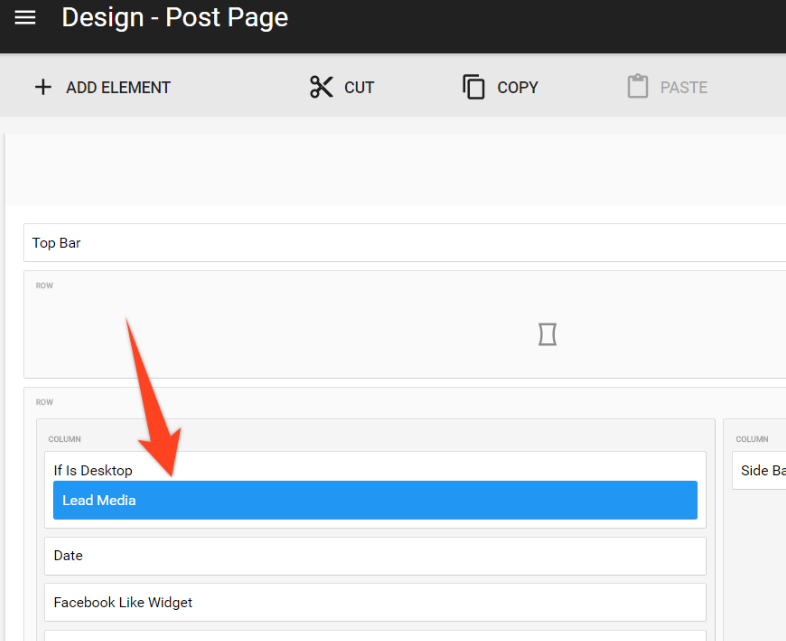786x641 pixels.
Task: Click the second ROW label above the columns
Action: coord(45,403)
